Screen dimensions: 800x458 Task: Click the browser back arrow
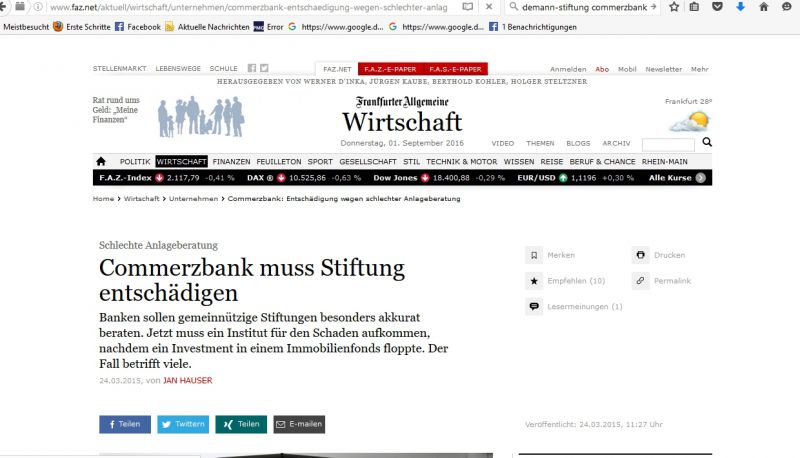[3, 7]
